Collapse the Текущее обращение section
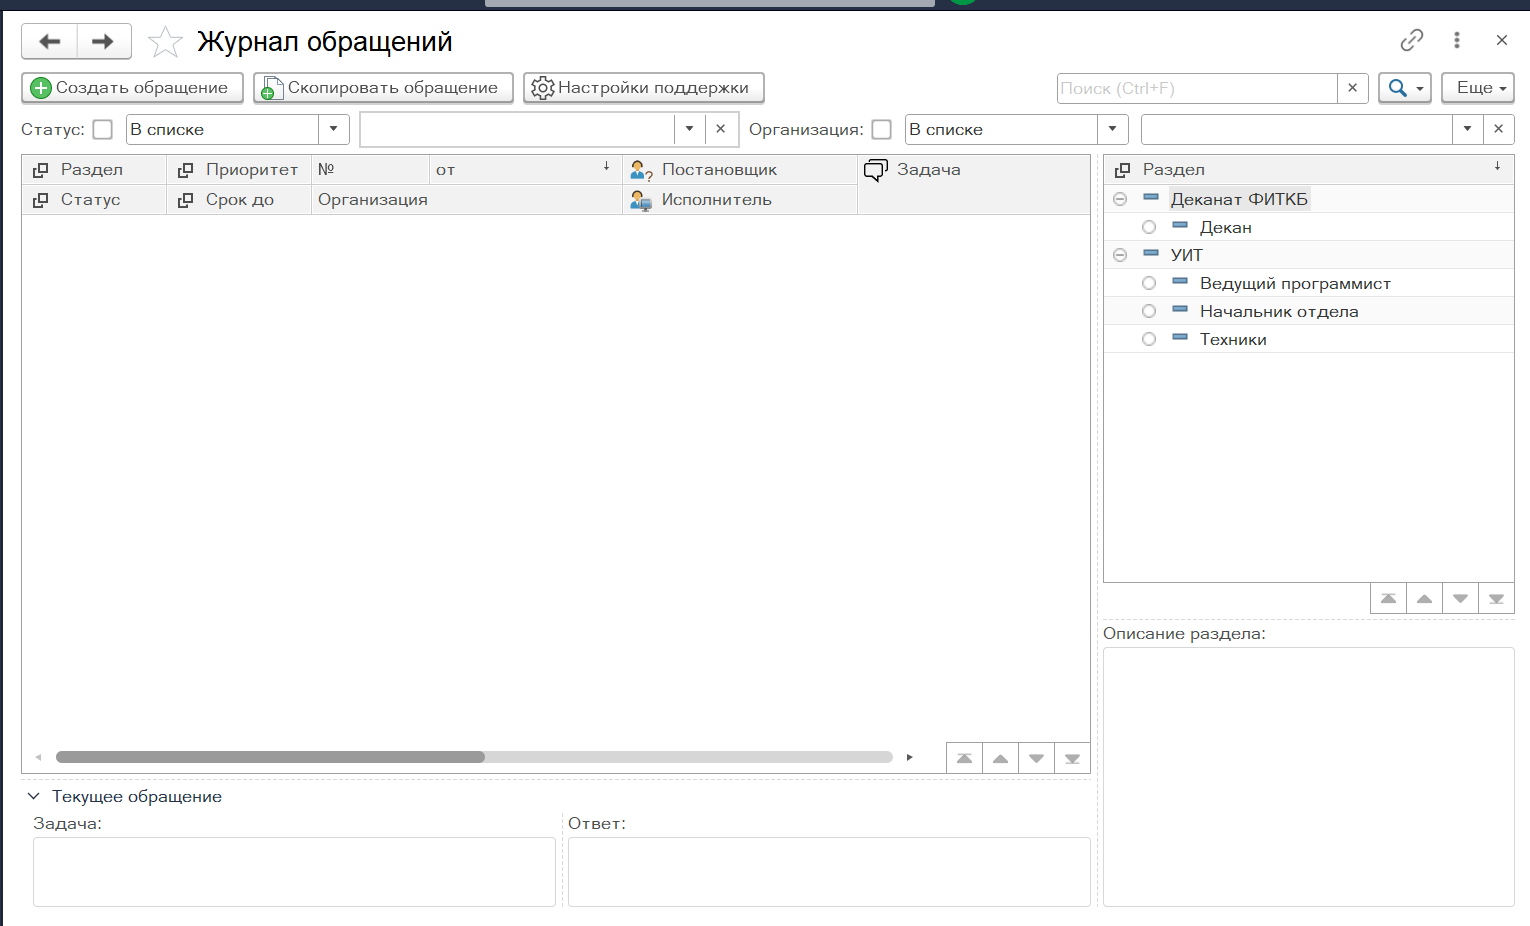Viewport: 1530px width, 926px height. [x=33, y=797]
